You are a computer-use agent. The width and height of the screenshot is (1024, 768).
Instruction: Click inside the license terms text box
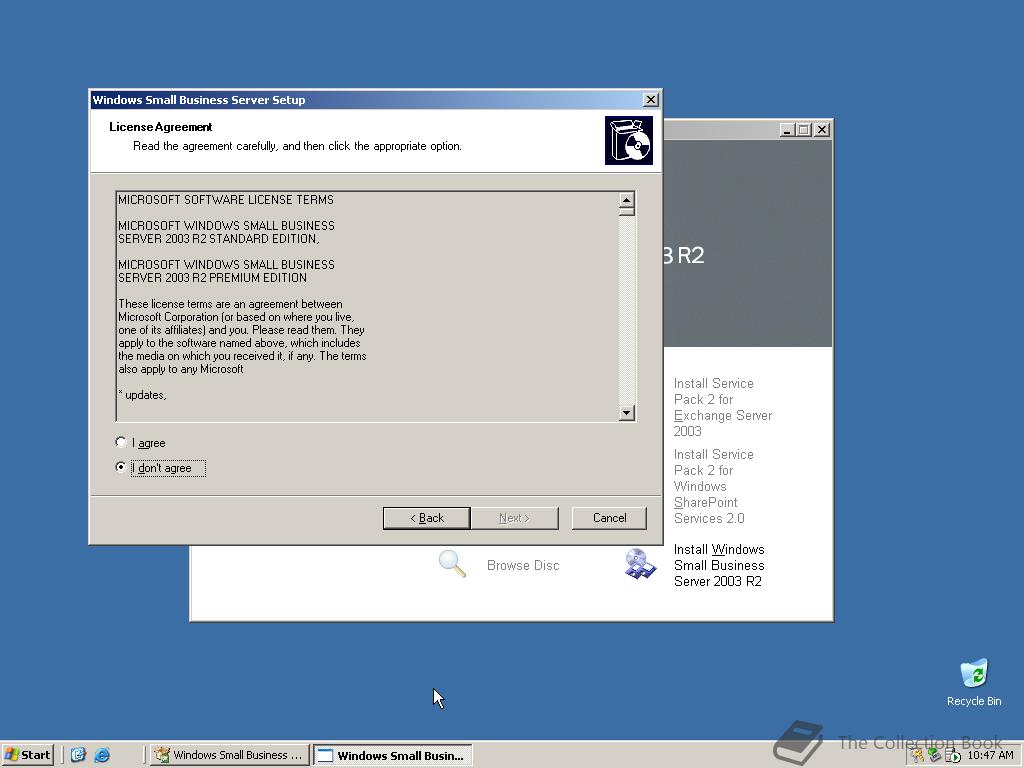pyautogui.click(x=368, y=306)
